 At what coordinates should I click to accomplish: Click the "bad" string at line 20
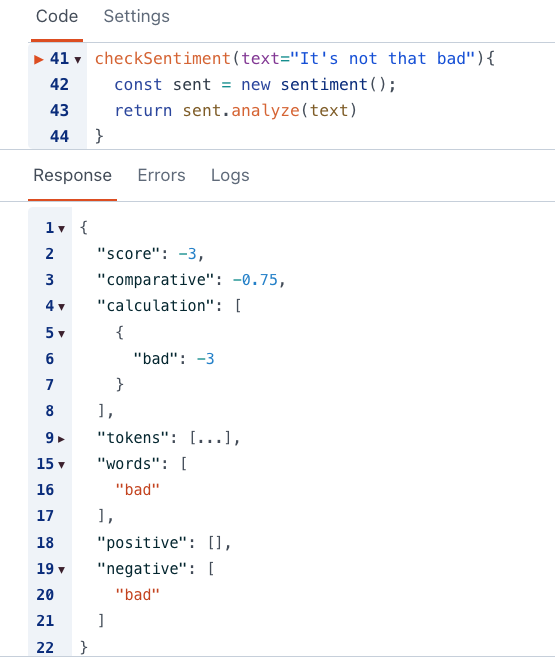tap(138, 595)
